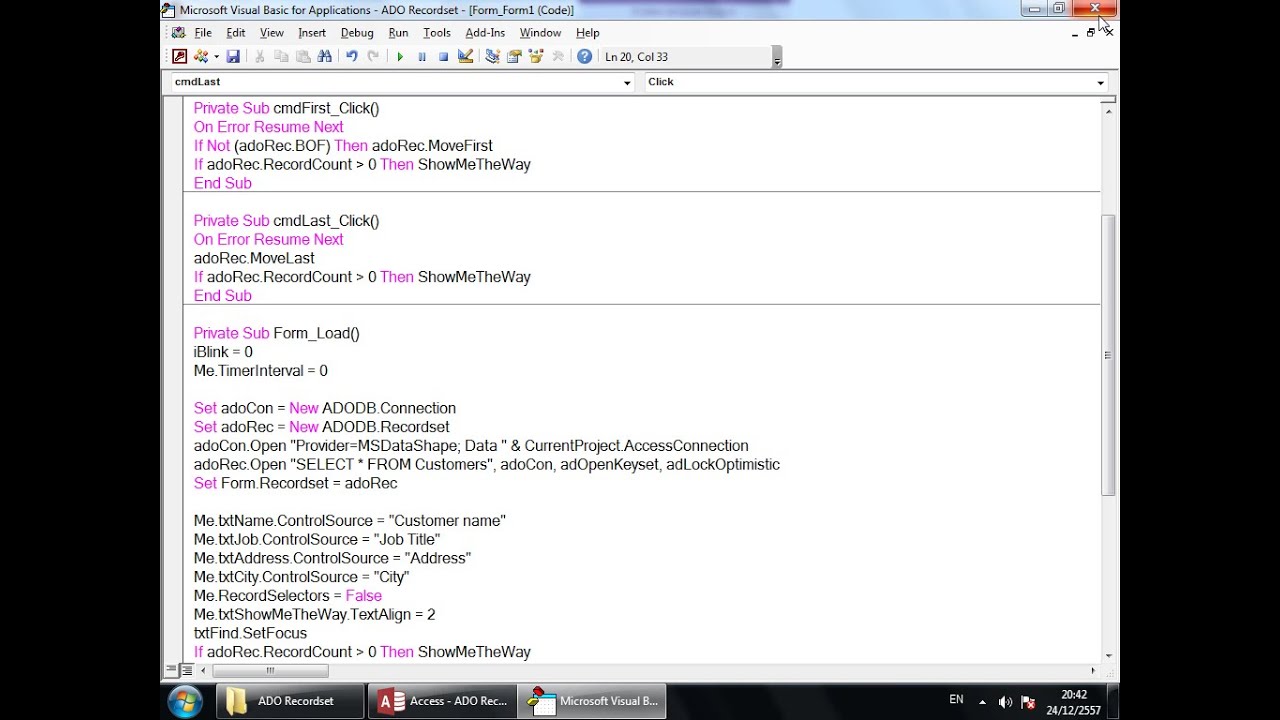Open the Project Explorer icon

[492, 57]
